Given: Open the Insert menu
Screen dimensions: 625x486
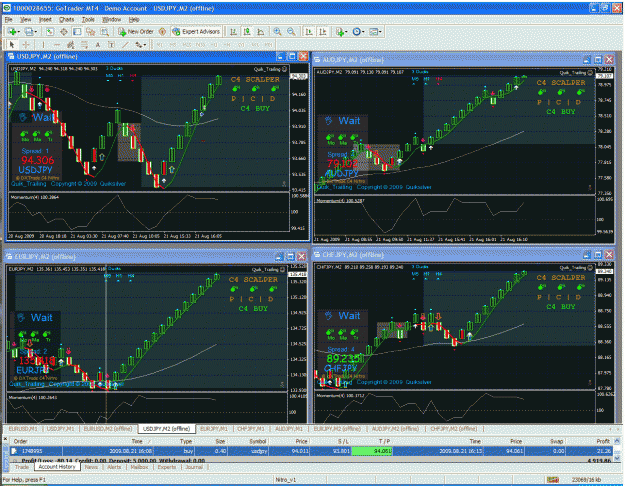Looking at the screenshot, I should 45,19.
